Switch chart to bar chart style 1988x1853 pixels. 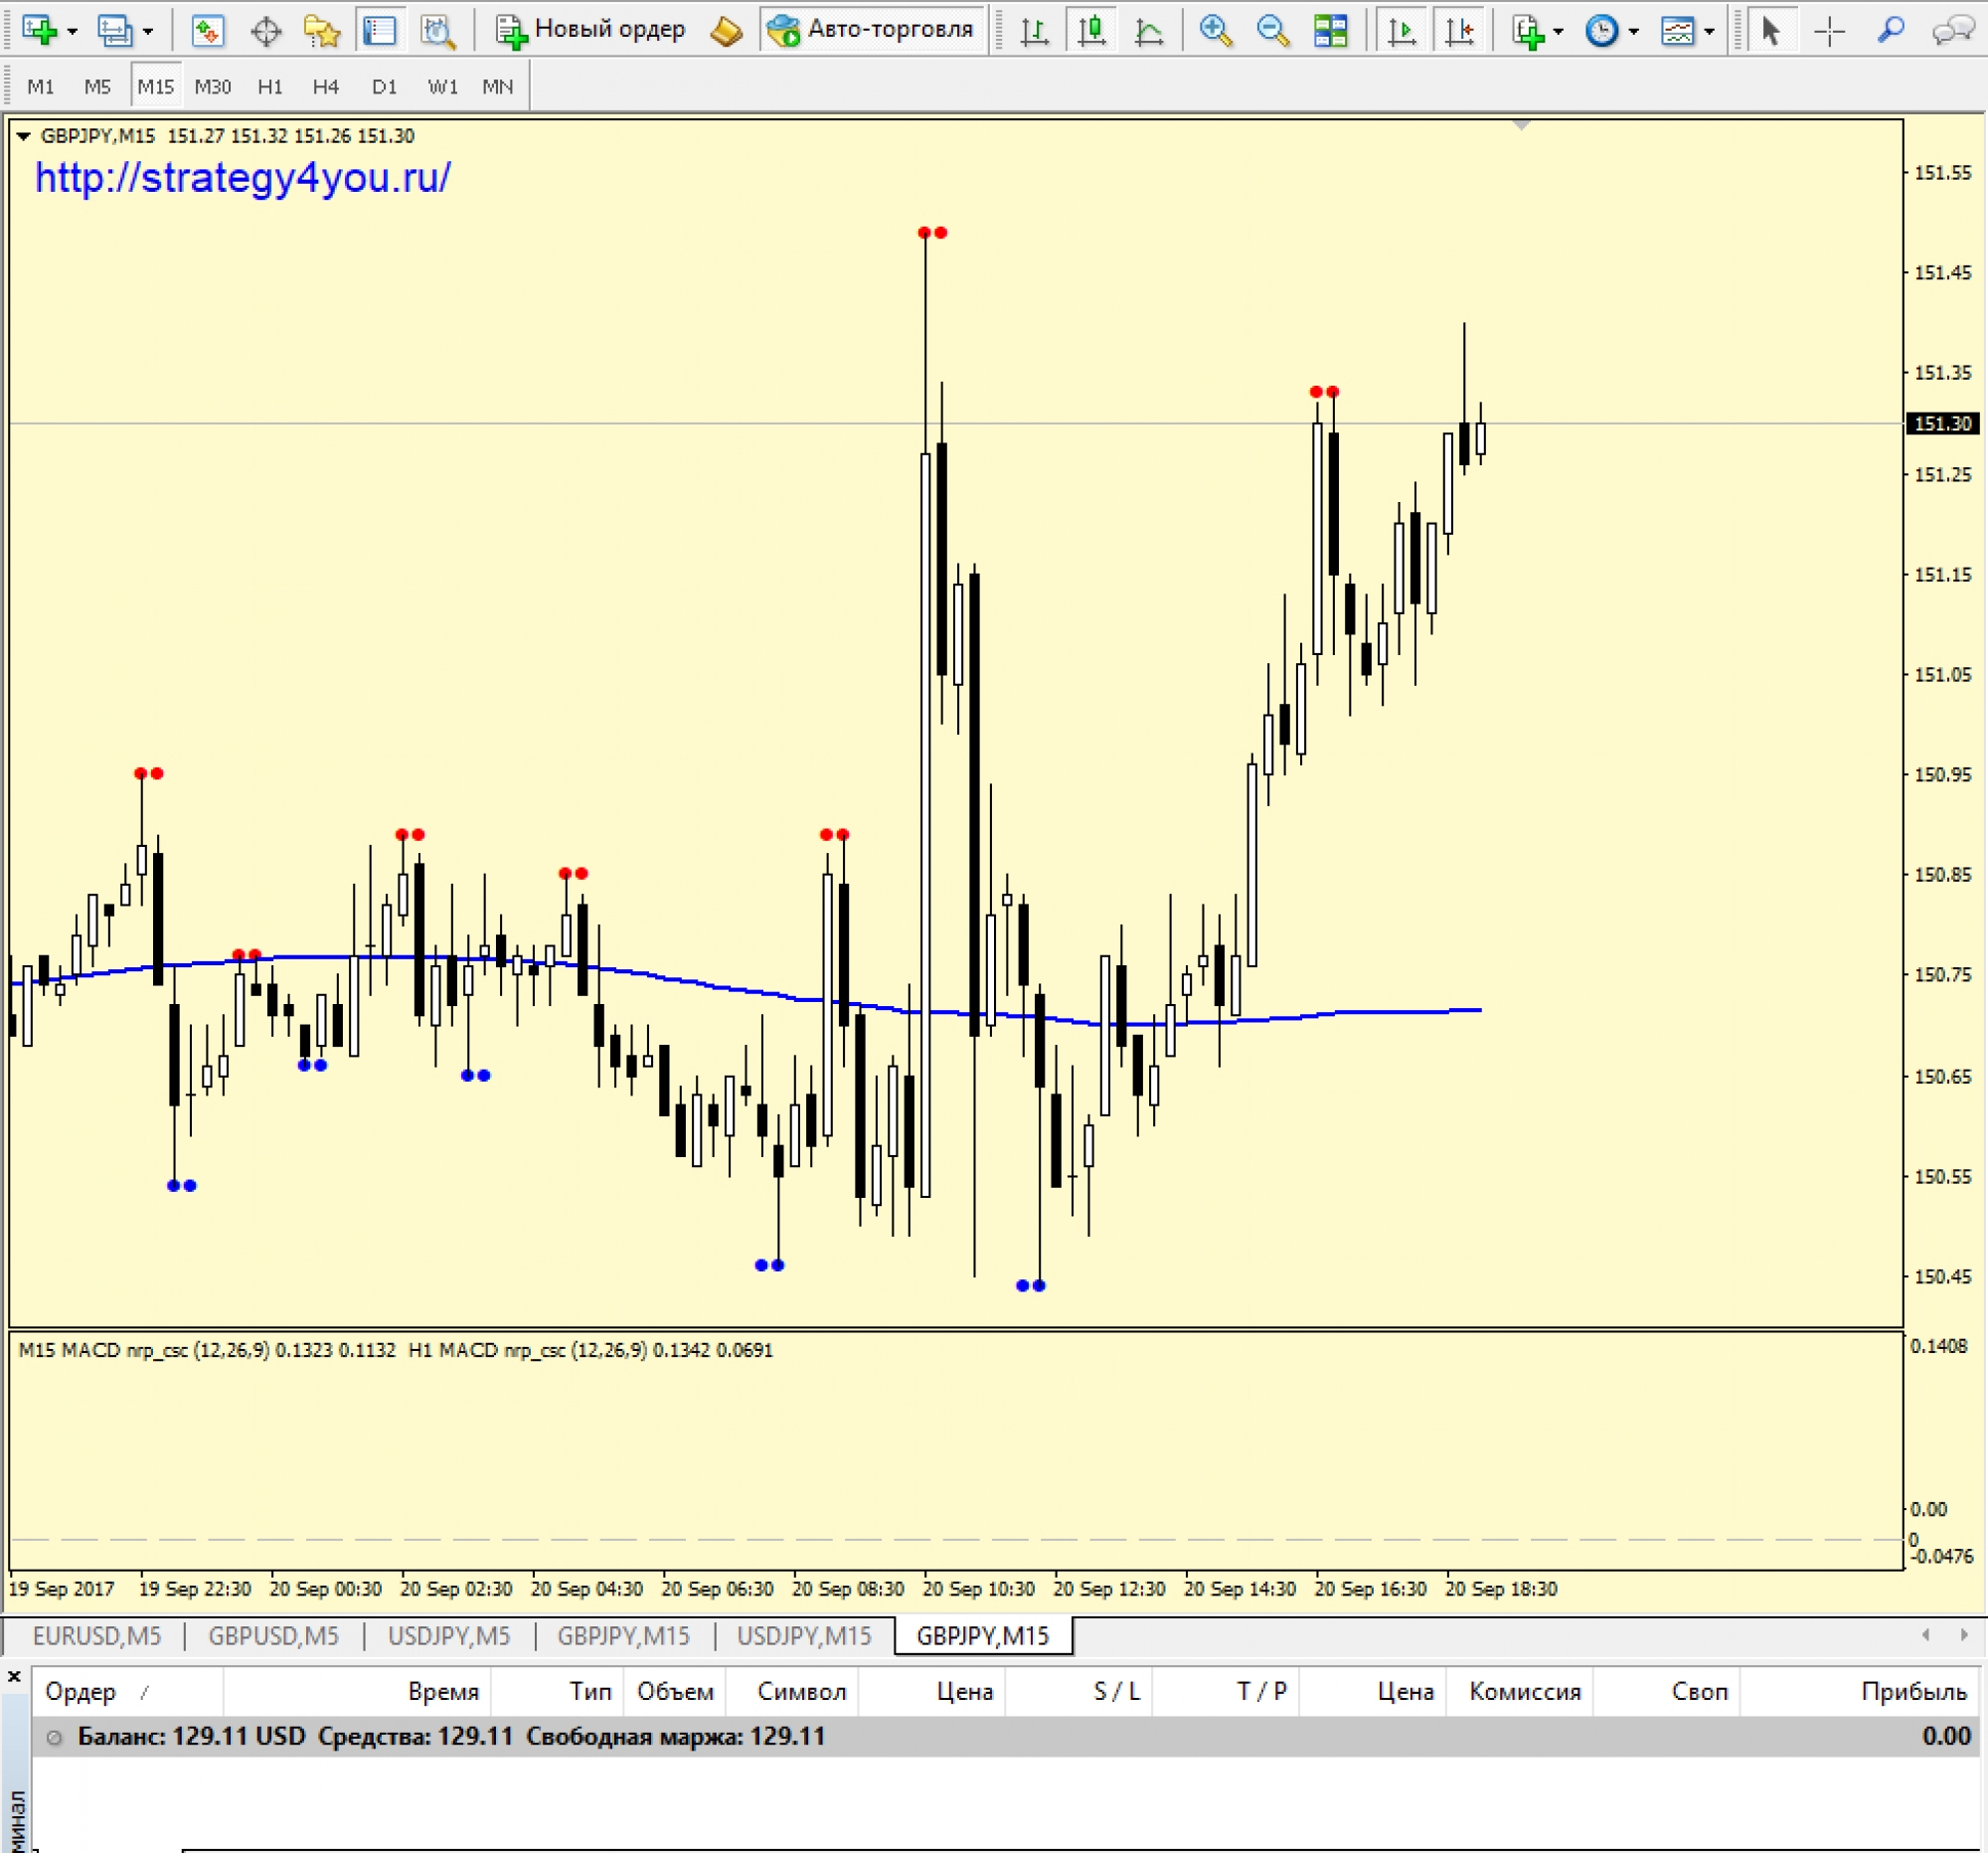tap(1034, 31)
